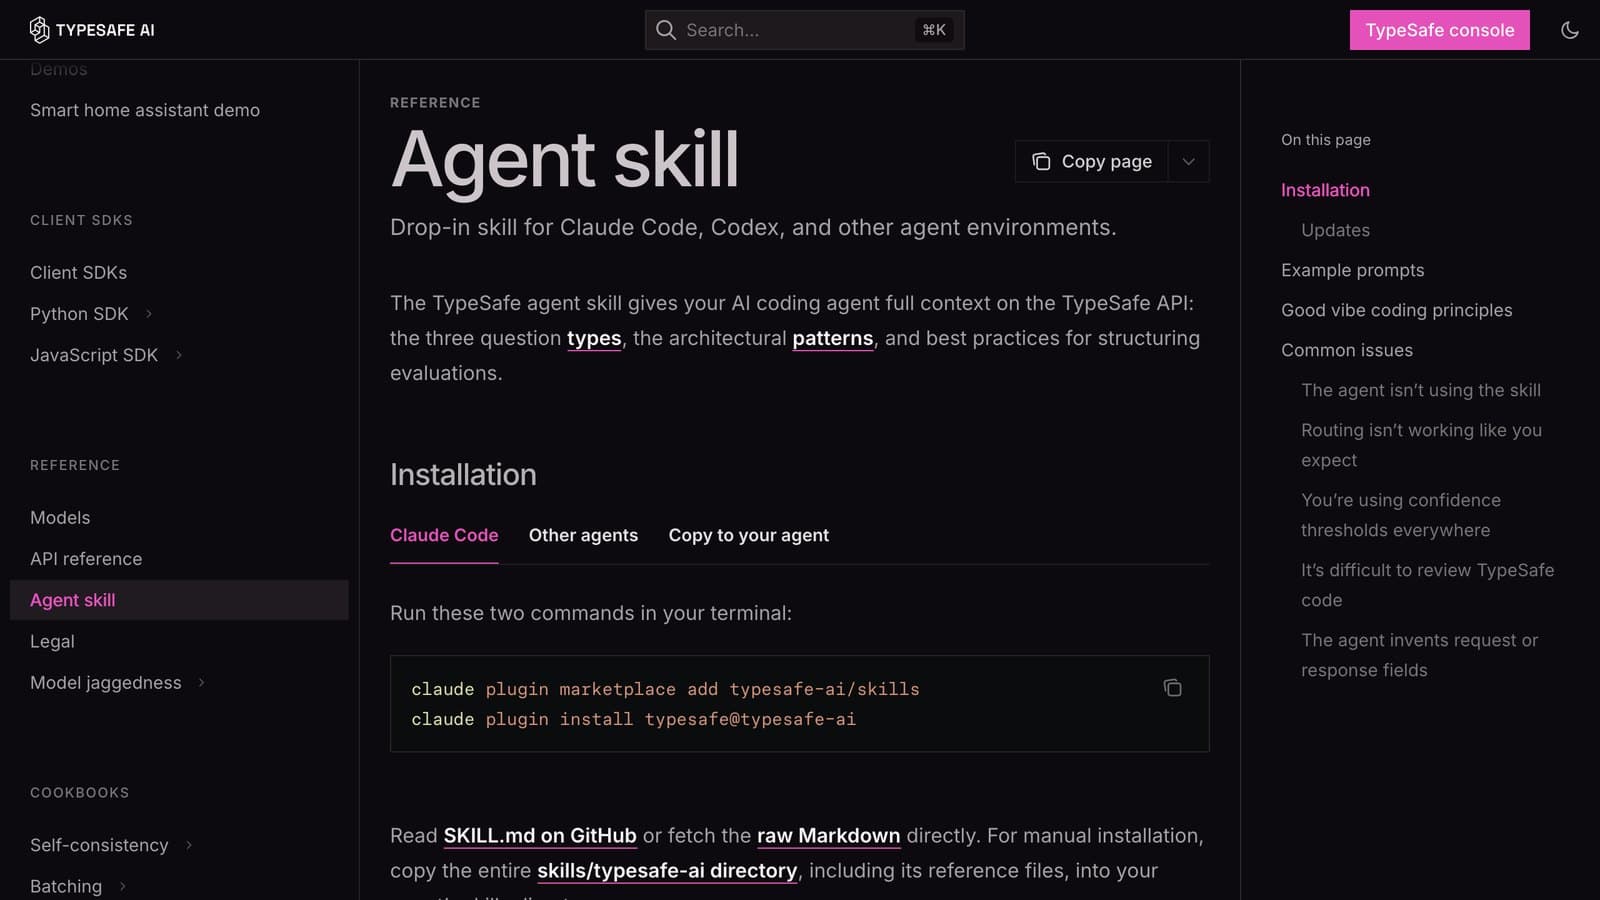Toggle dark mode with moon icon

pyautogui.click(x=1570, y=30)
